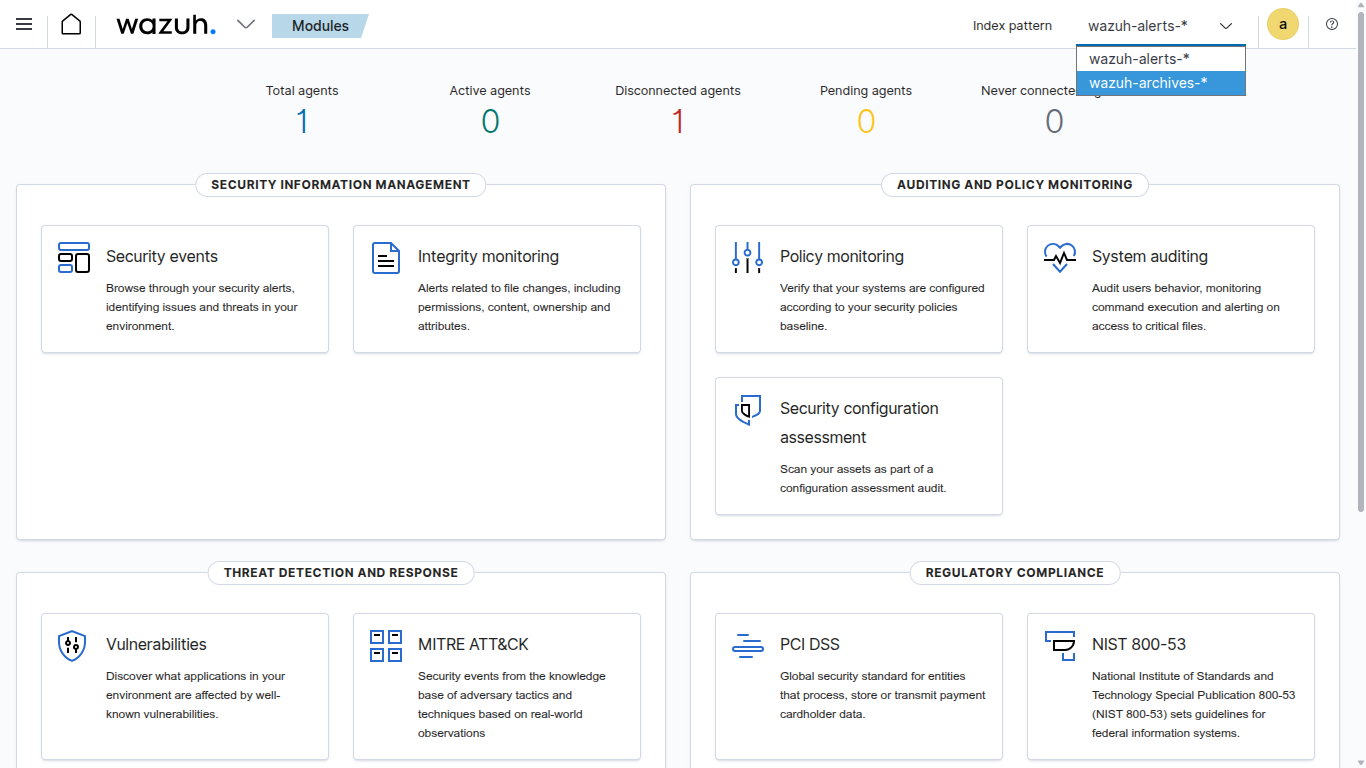Click the user avatar button
The width and height of the screenshot is (1366, 768).
click(1282, 24)
